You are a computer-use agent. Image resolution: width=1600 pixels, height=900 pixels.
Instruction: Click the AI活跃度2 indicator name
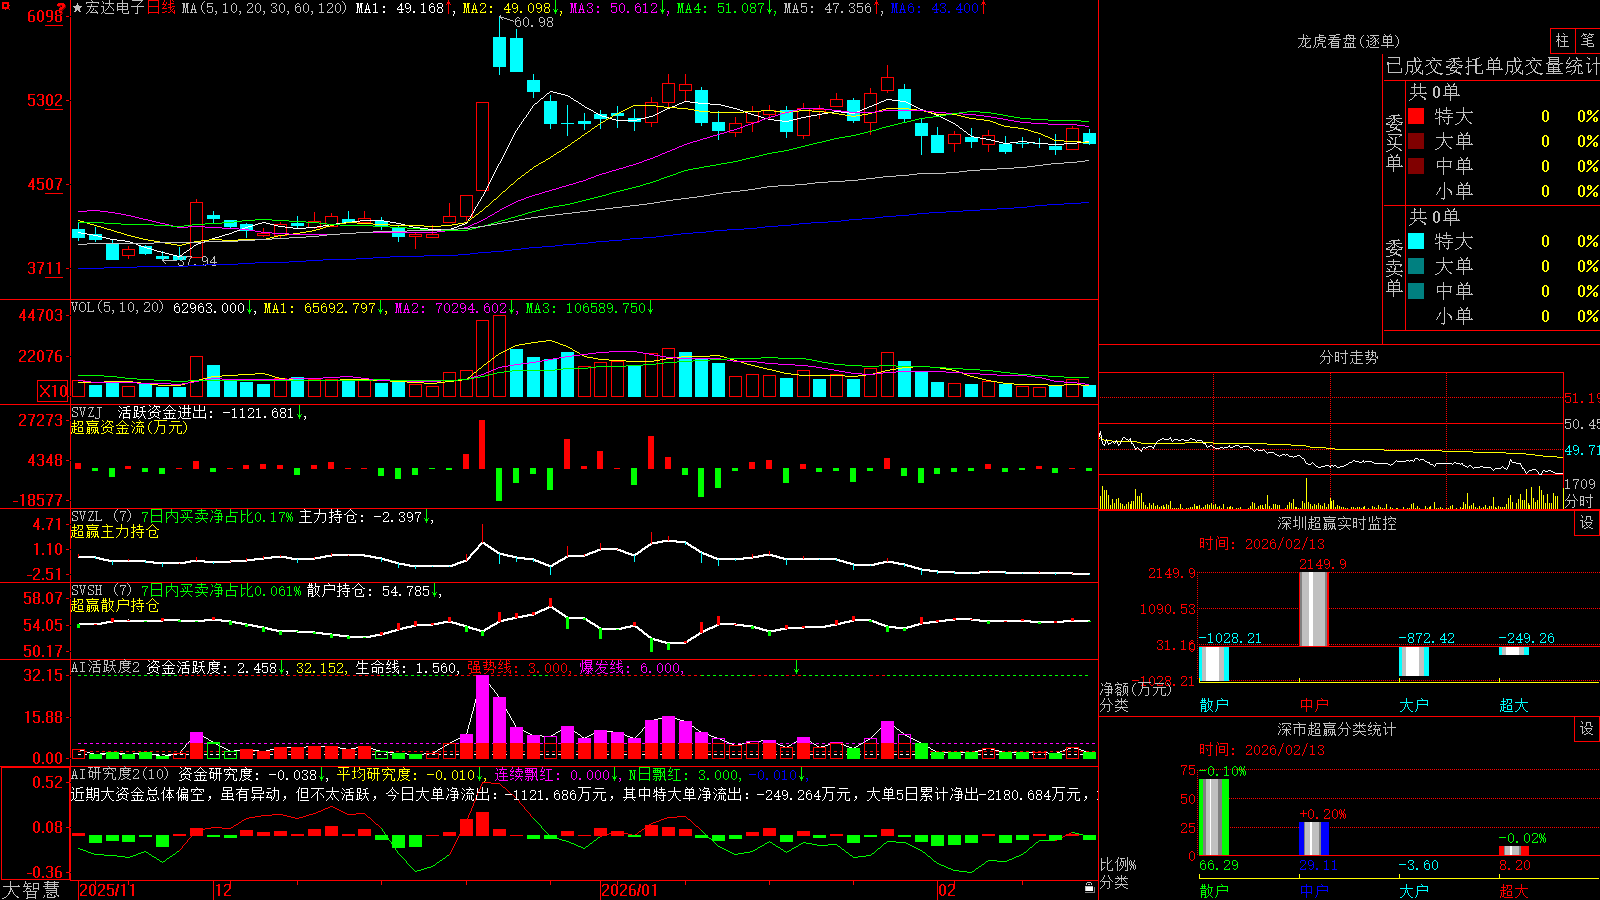(106, 667)
